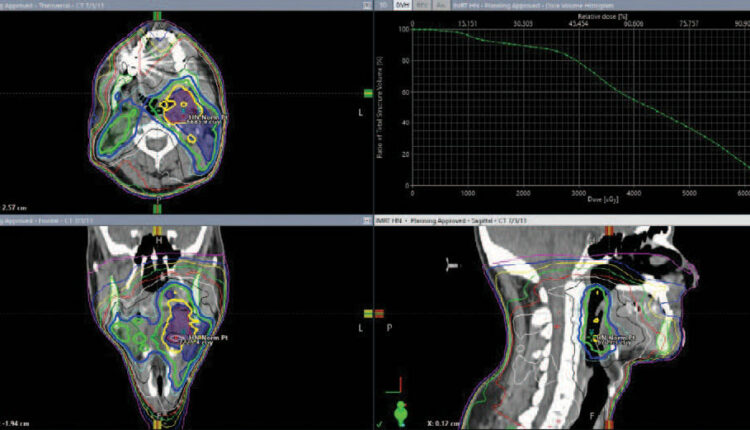Select green slice marker atop transversal view
Viewport: 750px width, 430px height.
tap(158, 16)
